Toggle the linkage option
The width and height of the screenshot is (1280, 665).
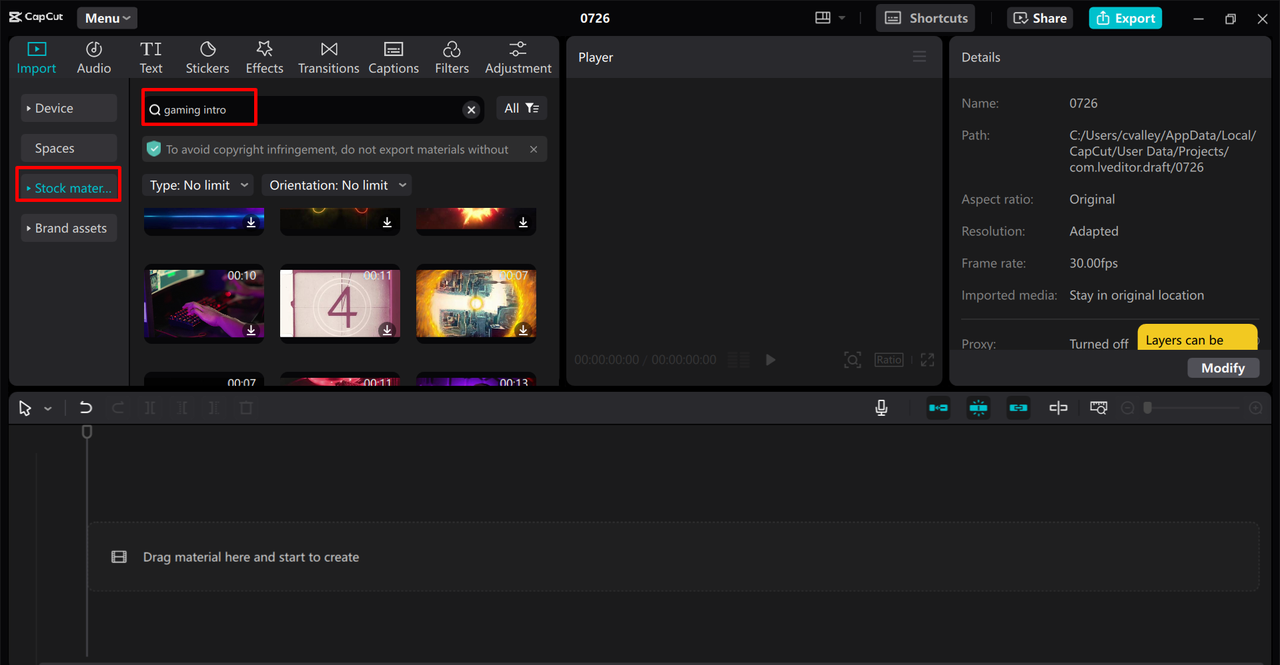click(x=1018, y=408)
